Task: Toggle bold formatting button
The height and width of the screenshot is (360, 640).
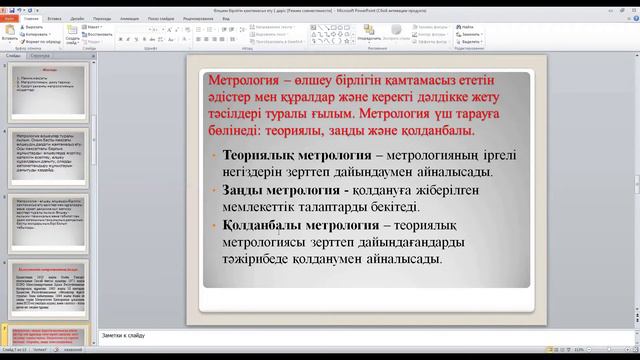Action: pos(120,40)
